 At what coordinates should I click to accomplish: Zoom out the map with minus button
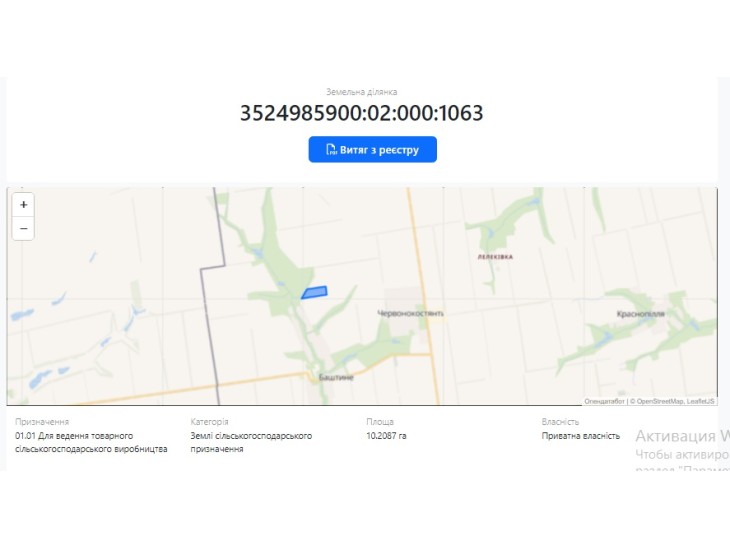click(23, 229)
